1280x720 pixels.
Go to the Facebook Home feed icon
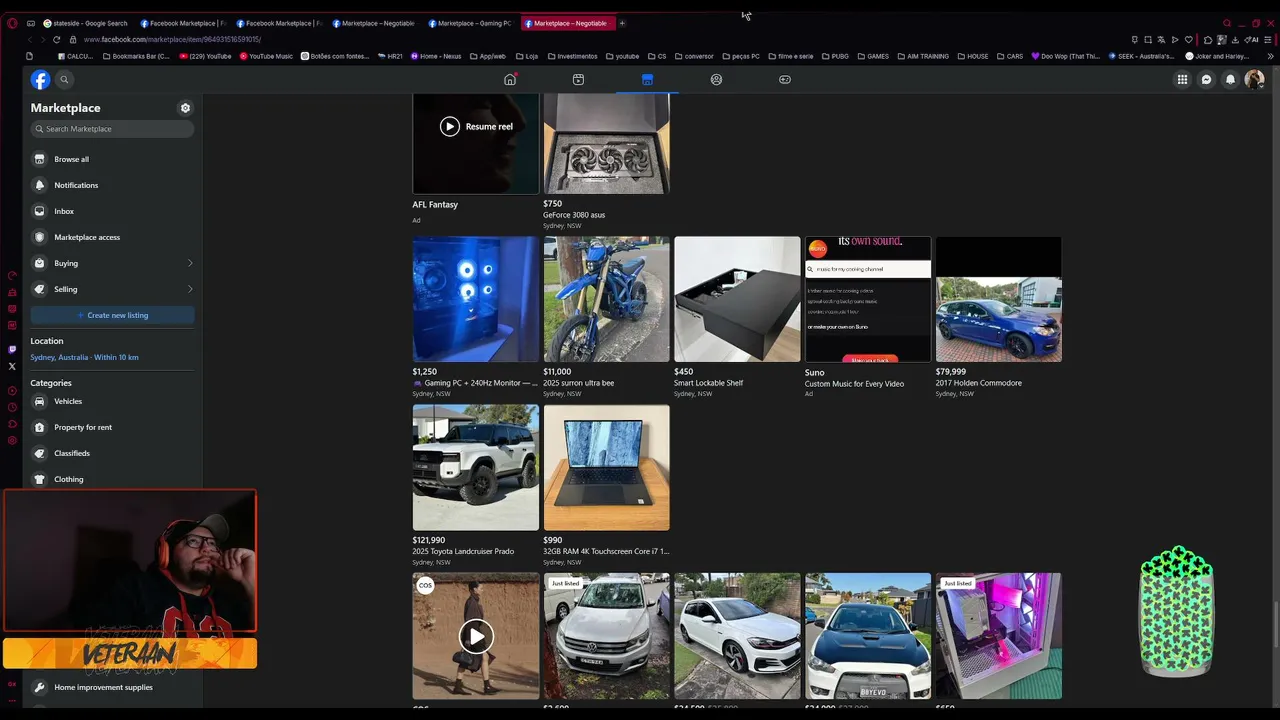pyautogui.click(x=510, y=80)
